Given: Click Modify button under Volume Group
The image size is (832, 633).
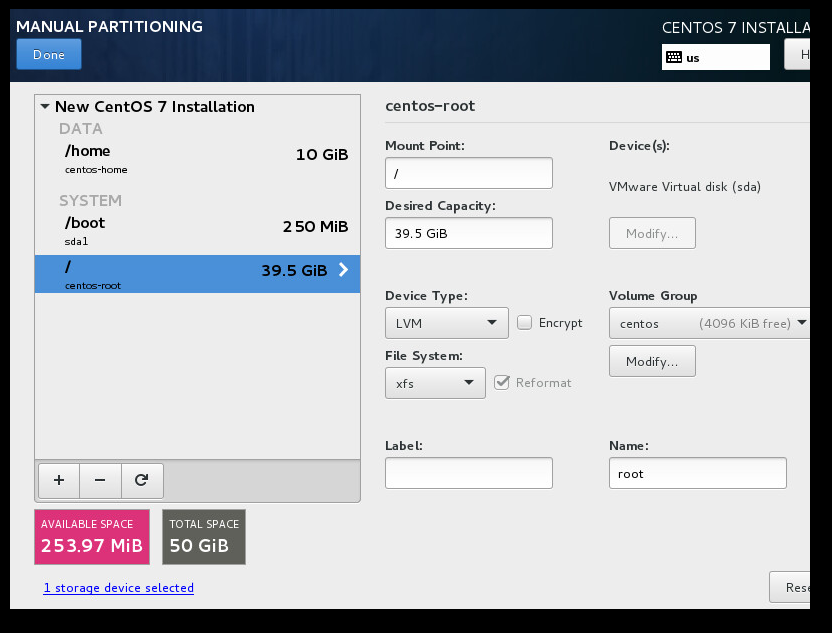Looking at the screenshot, I should (x=652, y=361).
